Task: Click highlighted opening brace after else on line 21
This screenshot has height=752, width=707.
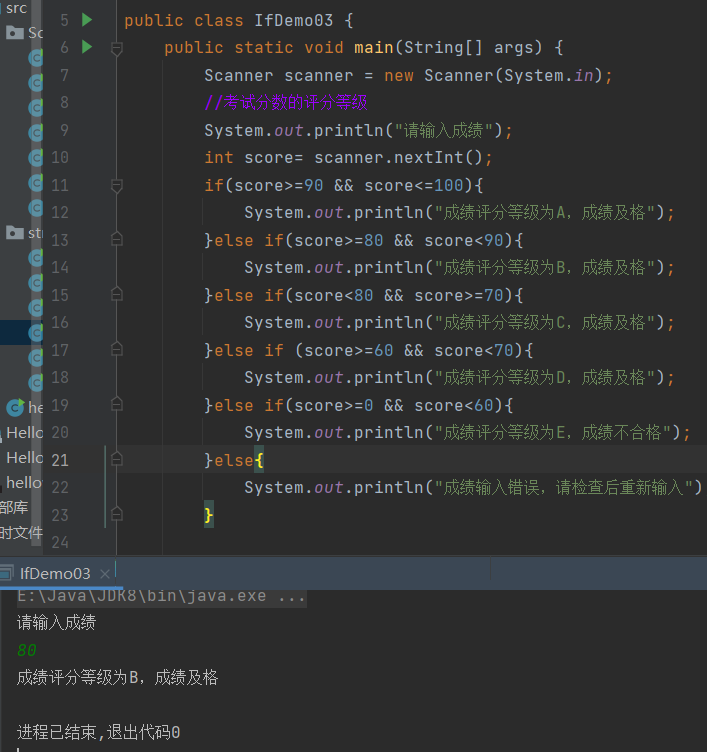Action: pos(259,460)
